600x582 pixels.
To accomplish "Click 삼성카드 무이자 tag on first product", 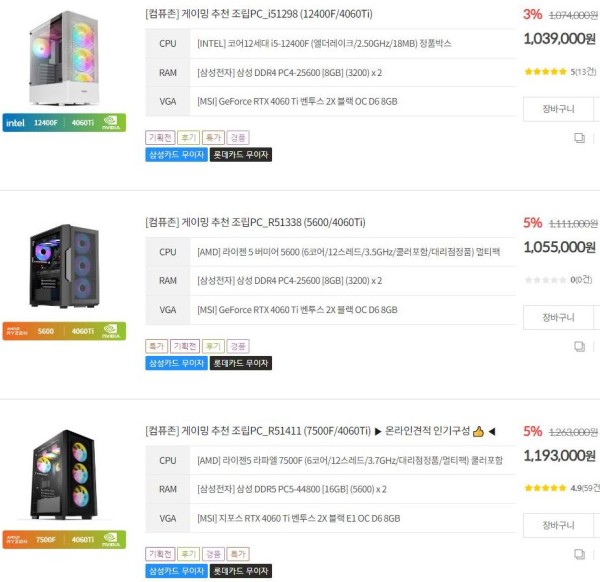I will (176, 155).
